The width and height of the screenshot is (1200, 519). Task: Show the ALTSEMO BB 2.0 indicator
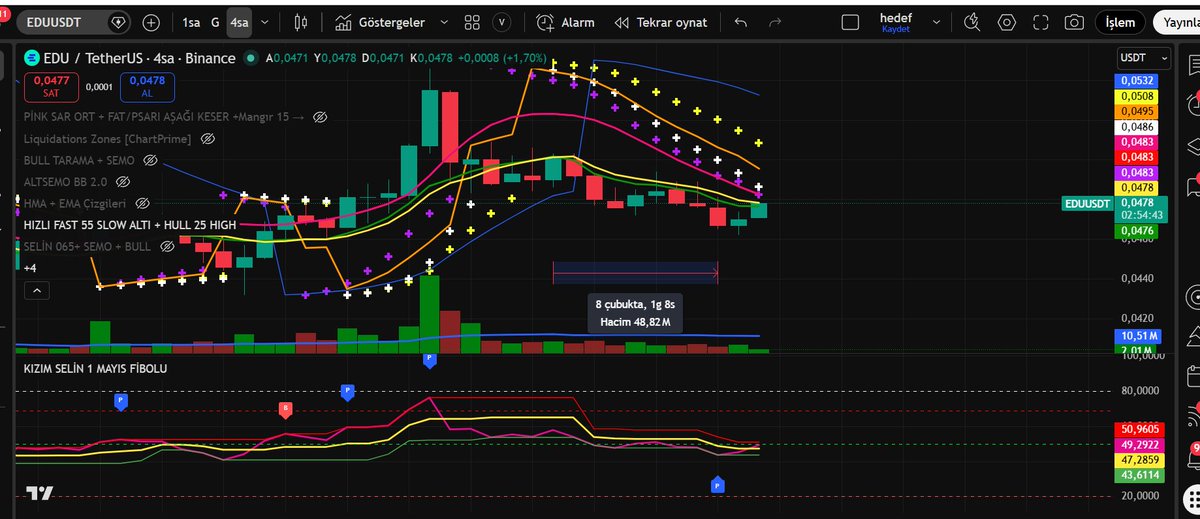click(123, 182)
